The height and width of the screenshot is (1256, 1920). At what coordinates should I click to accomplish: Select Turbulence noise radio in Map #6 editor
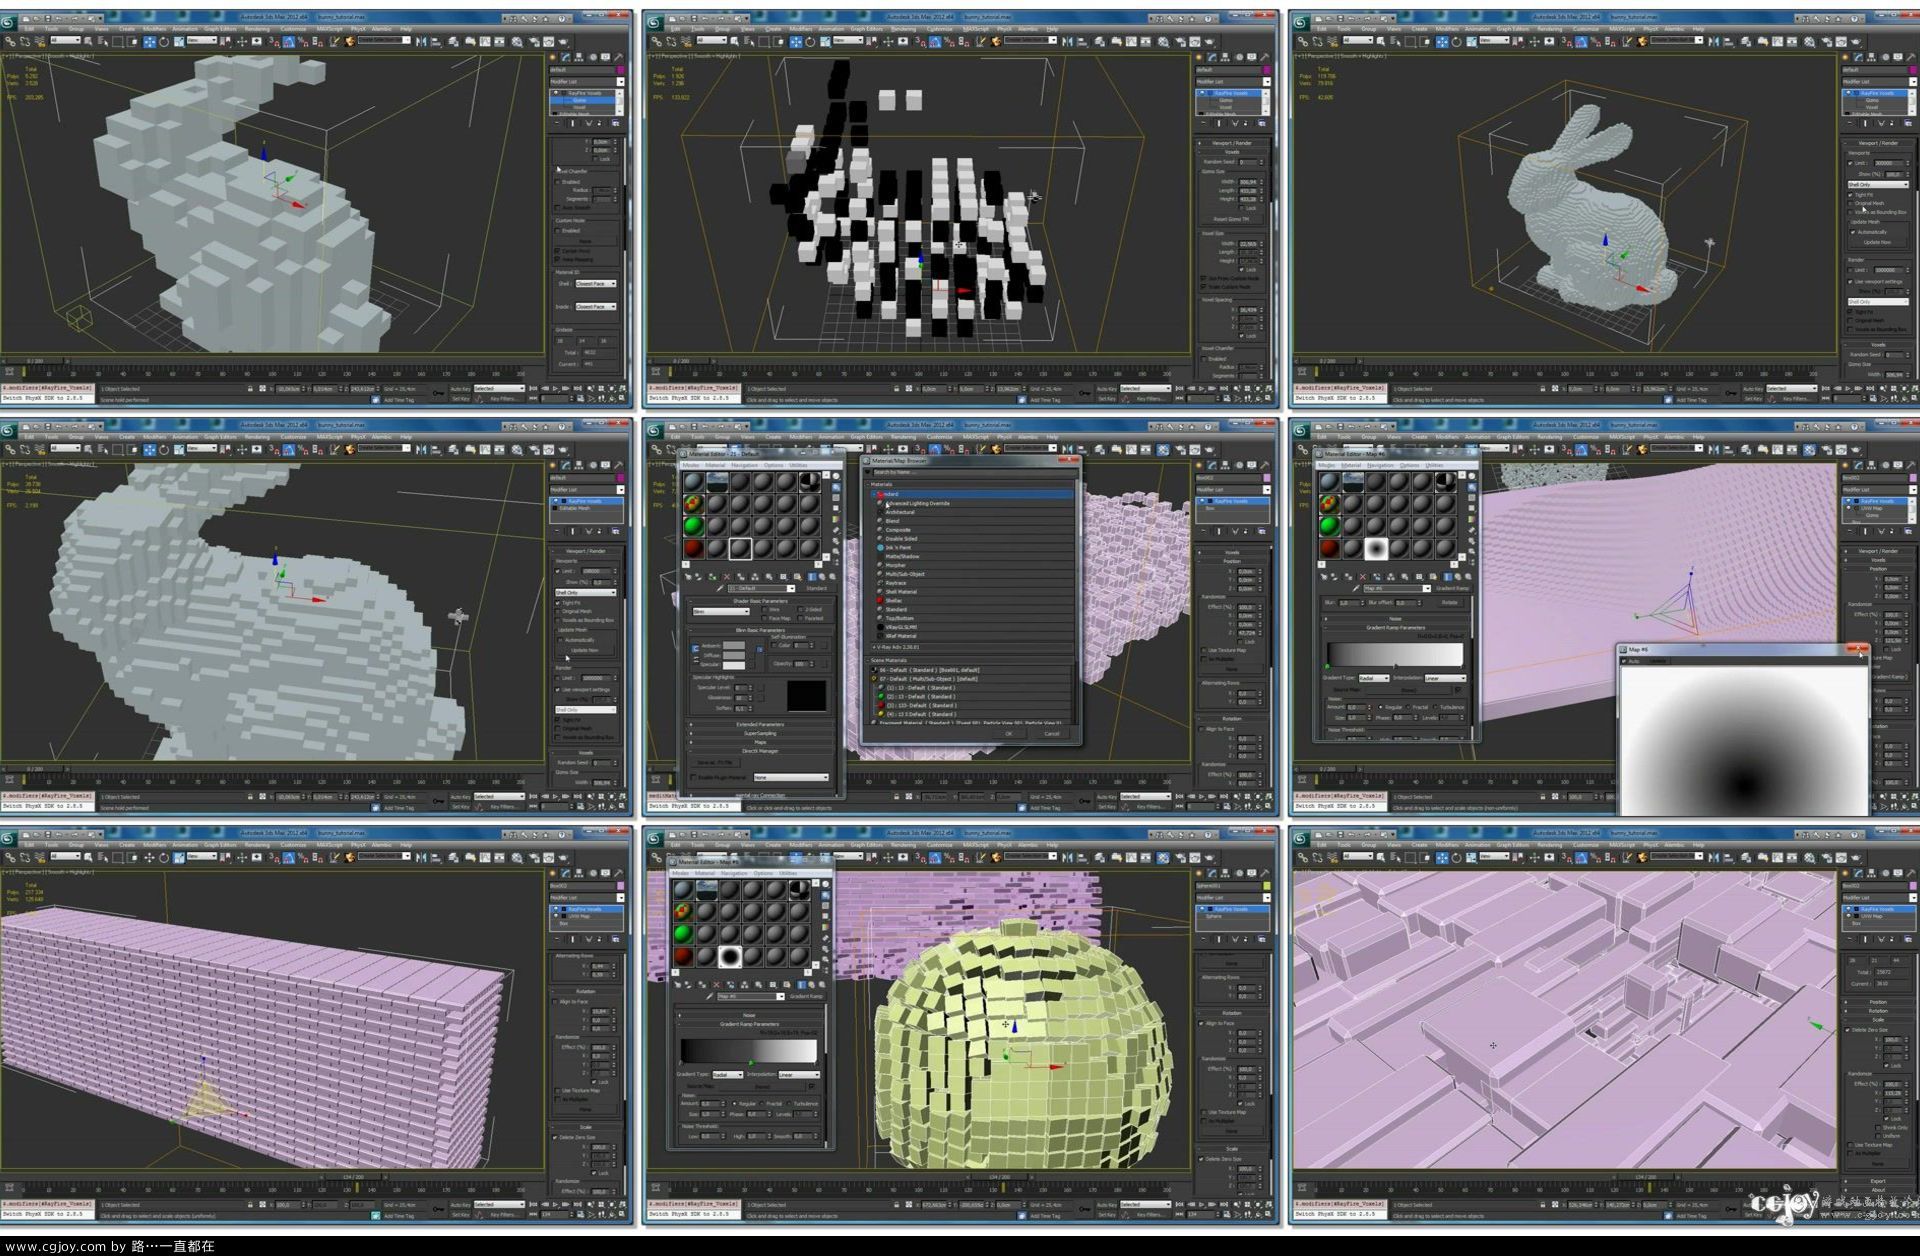pyautogui.click(x=1435, y=707)
